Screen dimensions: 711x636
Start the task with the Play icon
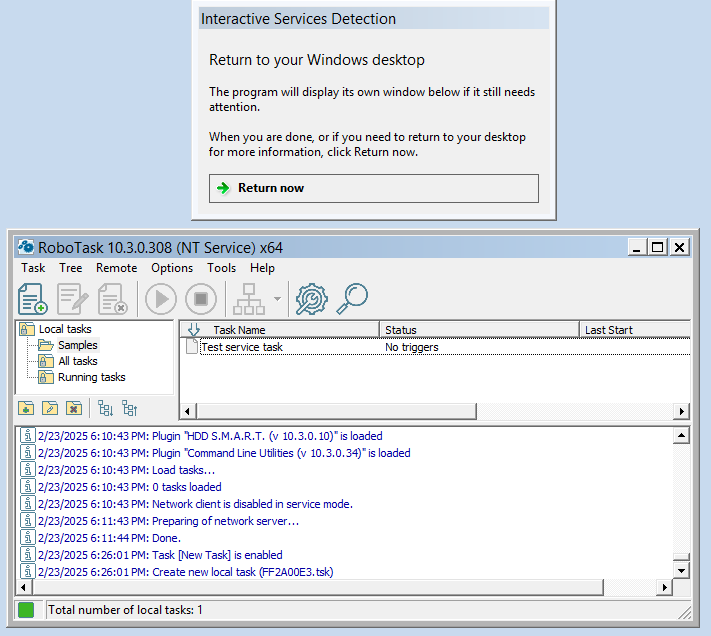(161, 299)
